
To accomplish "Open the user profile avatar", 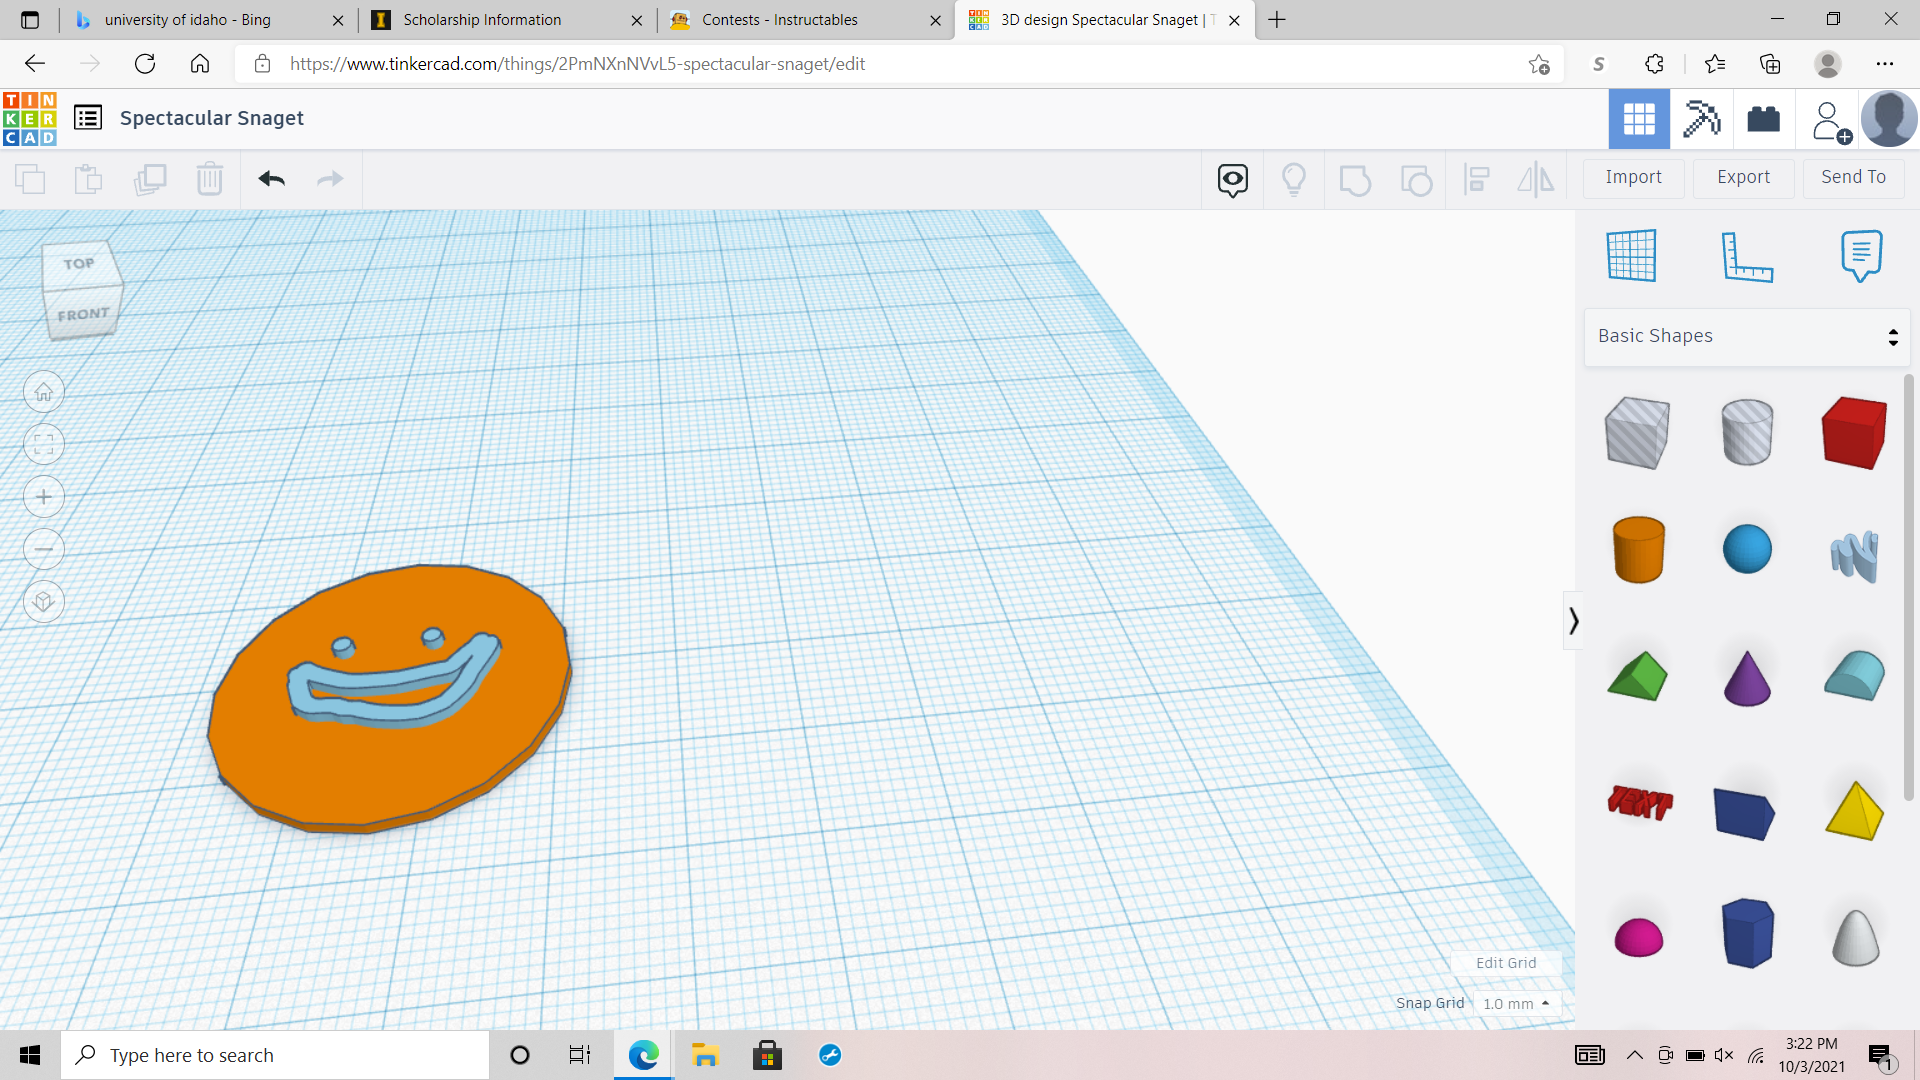I will click(1889, 119).
